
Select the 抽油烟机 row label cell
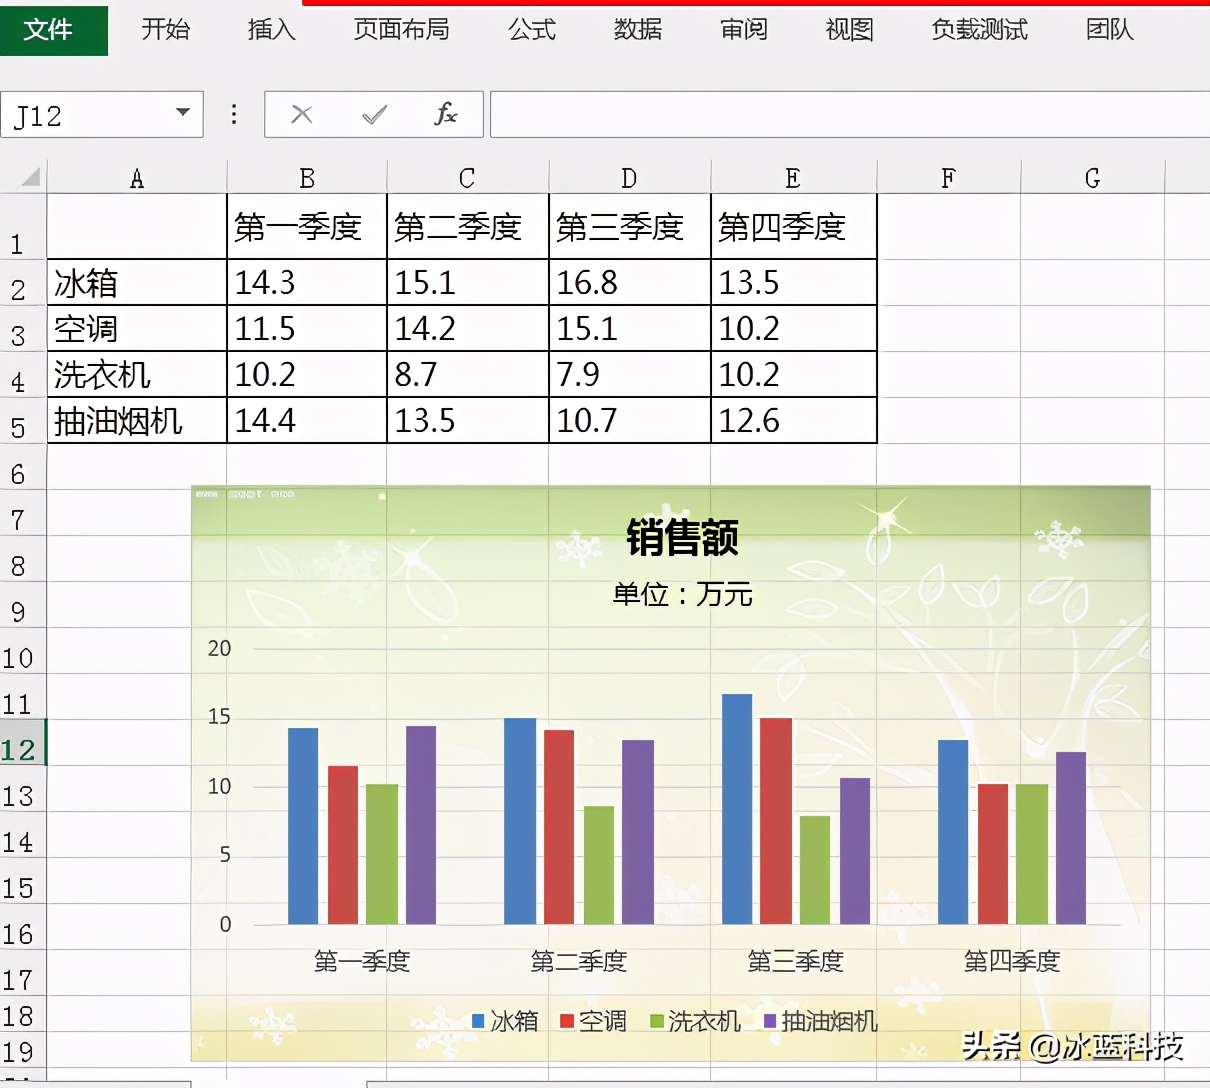[x=137, y=420]
